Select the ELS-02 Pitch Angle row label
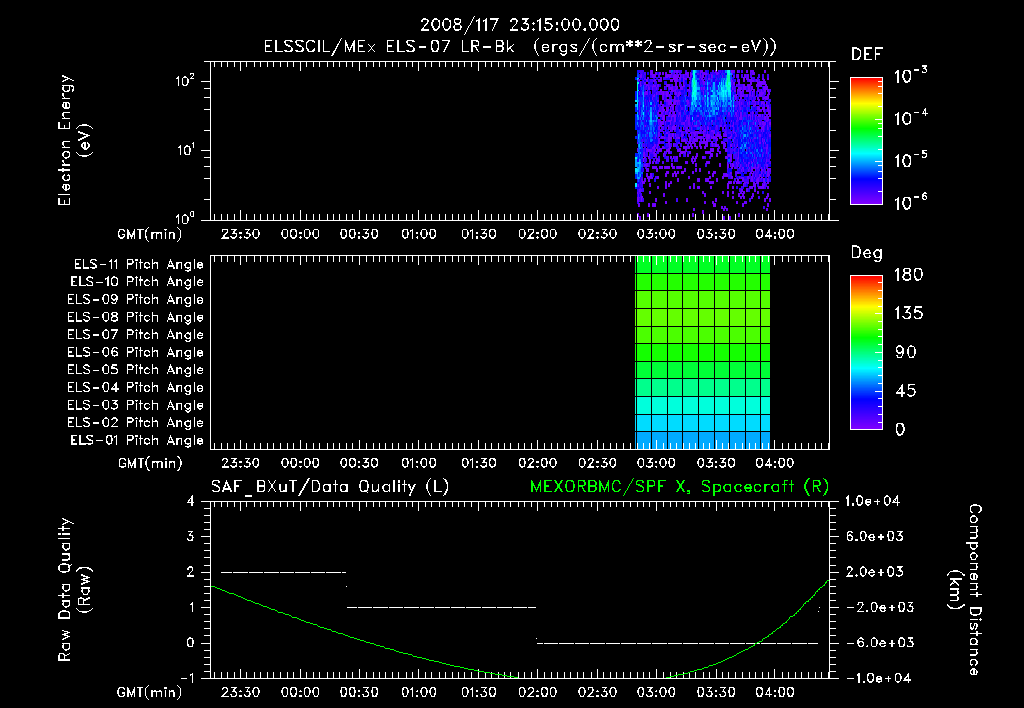The height and width of the screenshot is (708, 1024). (x=135, y=423)
